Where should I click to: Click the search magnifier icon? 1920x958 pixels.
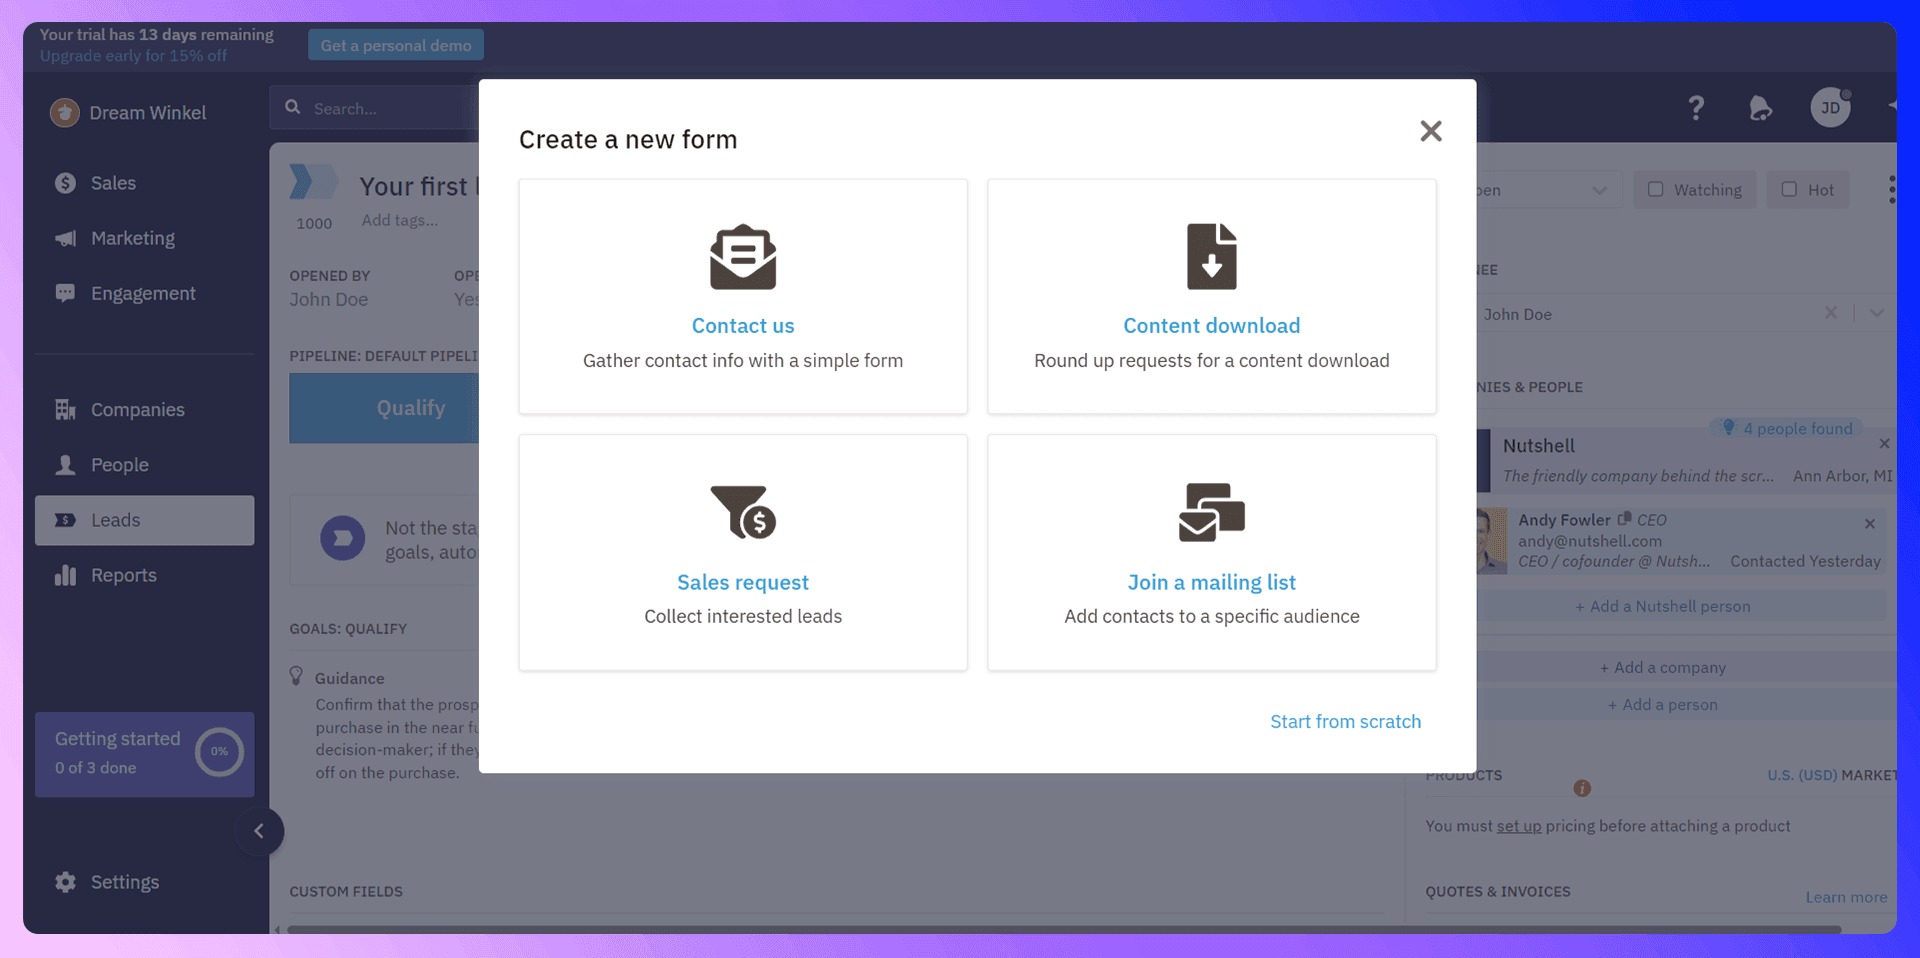click(293, 107)
